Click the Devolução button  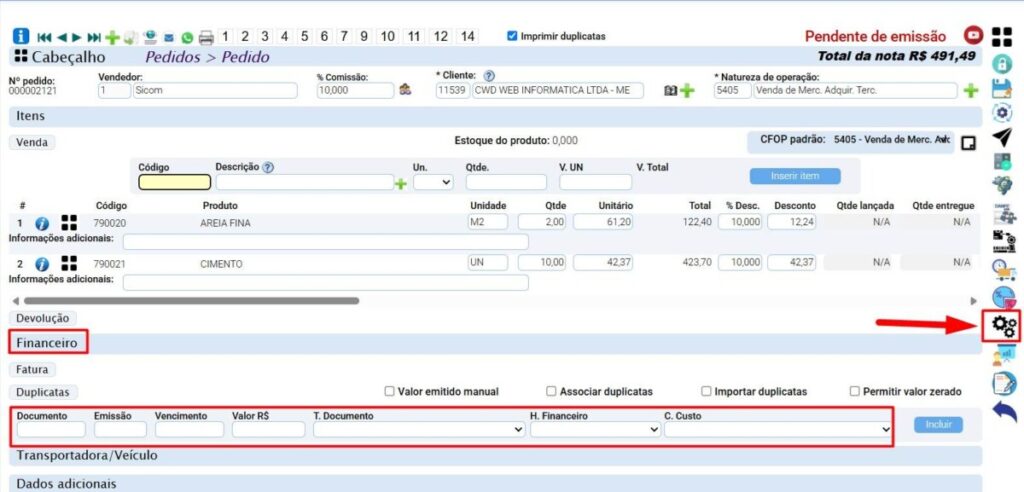tap(42, 318)
